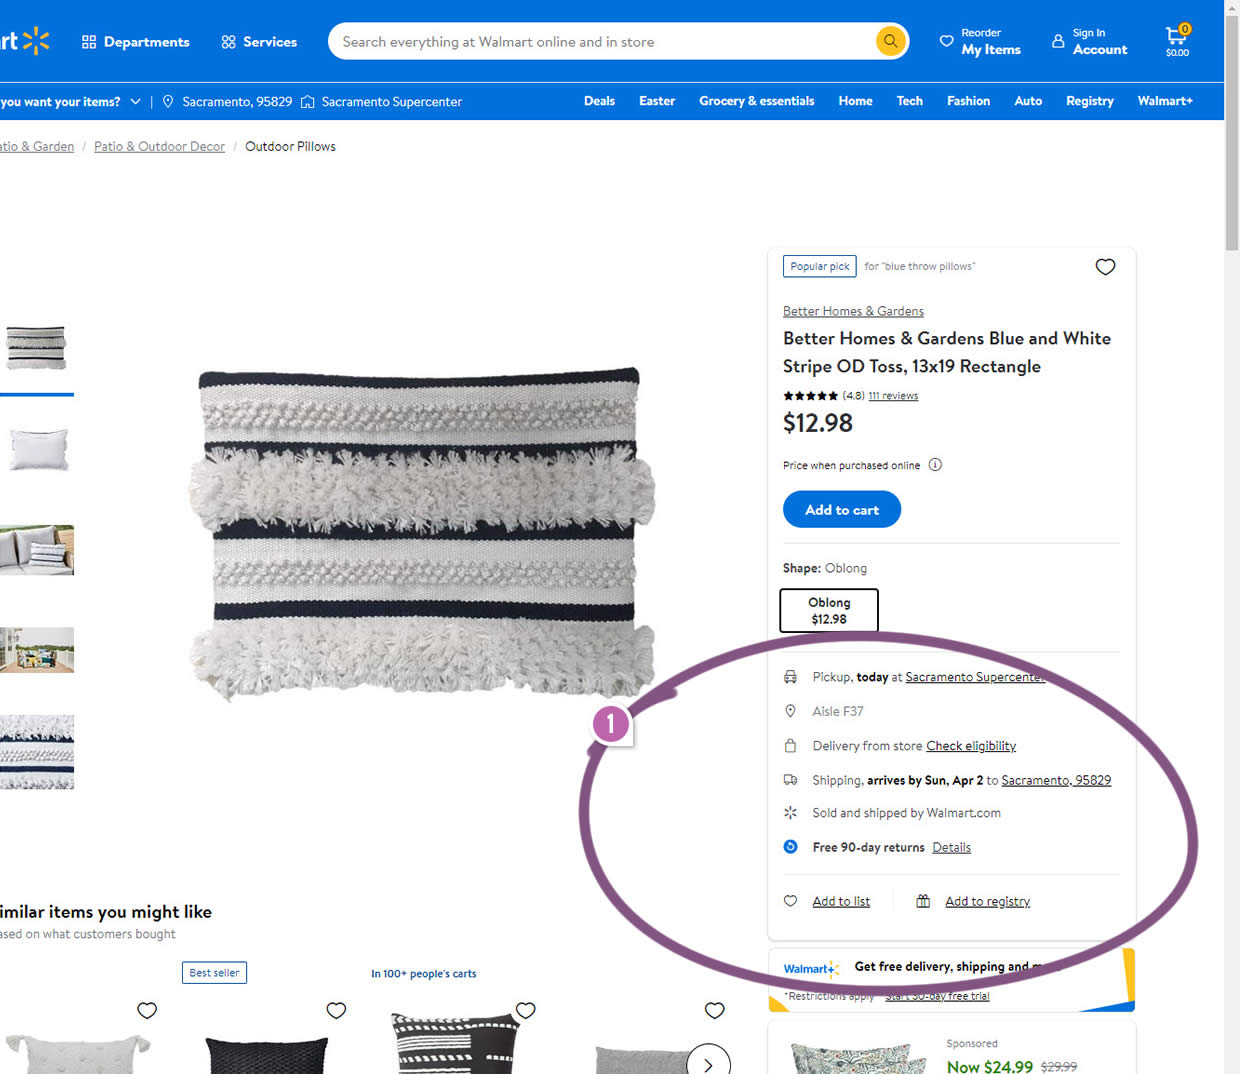Go to the Grocery & essentials tab
Screen dimensions: 1240x1074
tap(756, 101)
